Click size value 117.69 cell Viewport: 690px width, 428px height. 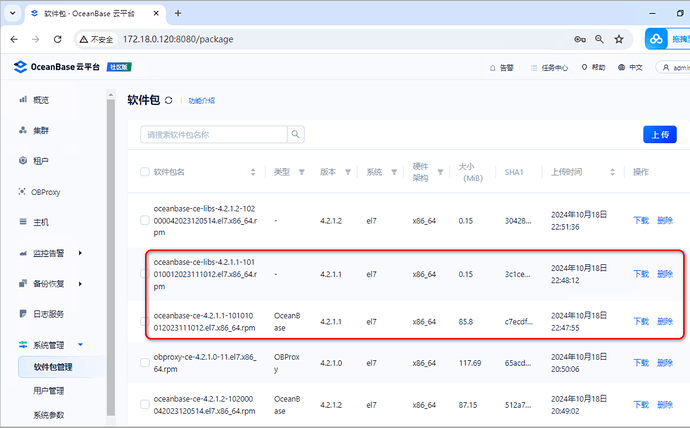(470, 363)
